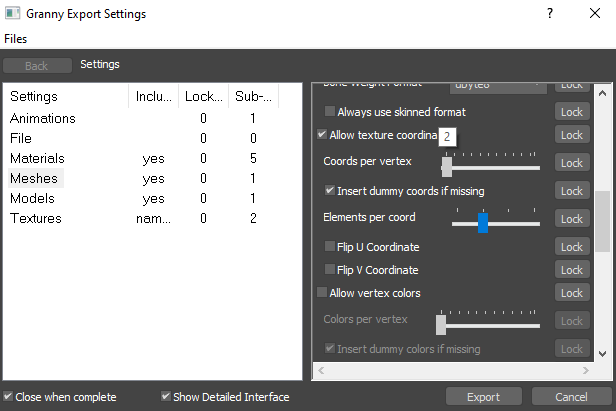Viewport: 616px width, 411px height.
Task: Click the vertical scrollbar up arrow
Action: click(601, 92)
